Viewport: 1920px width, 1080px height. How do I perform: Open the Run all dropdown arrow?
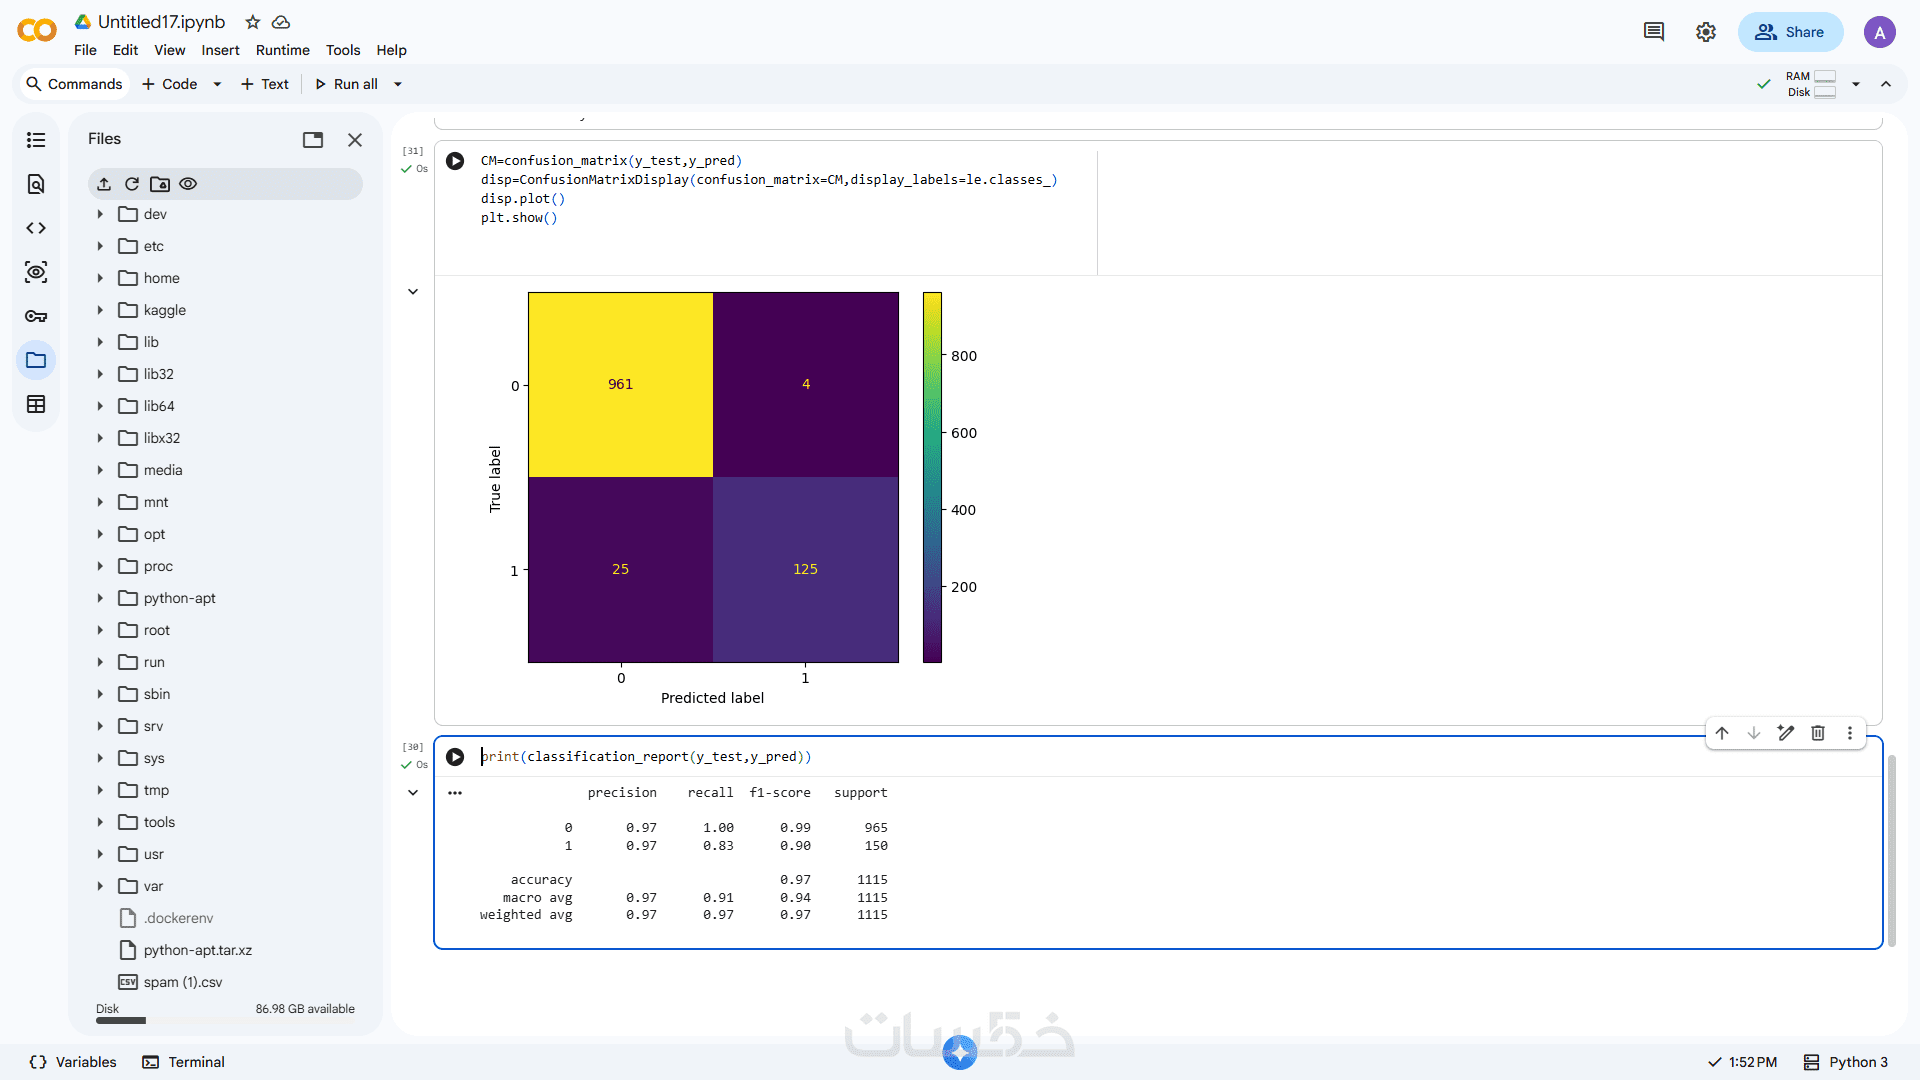click(398, 84)
